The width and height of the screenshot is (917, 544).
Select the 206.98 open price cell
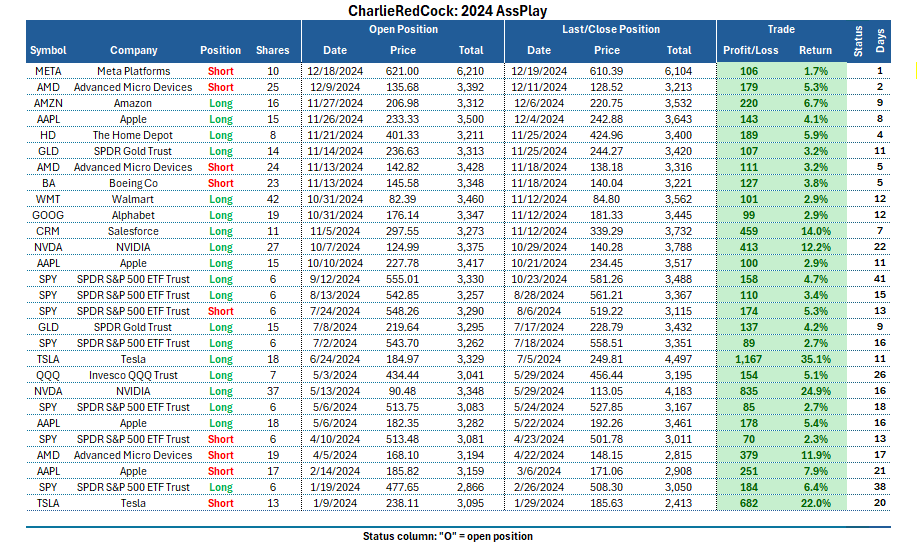402,104
